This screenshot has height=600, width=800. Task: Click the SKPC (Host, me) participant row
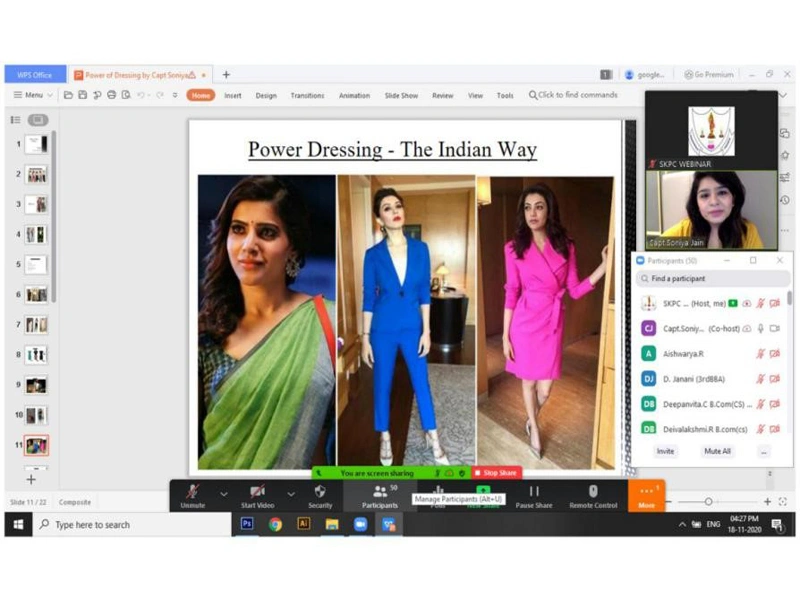pyautogui.click(x=710, y=304)
